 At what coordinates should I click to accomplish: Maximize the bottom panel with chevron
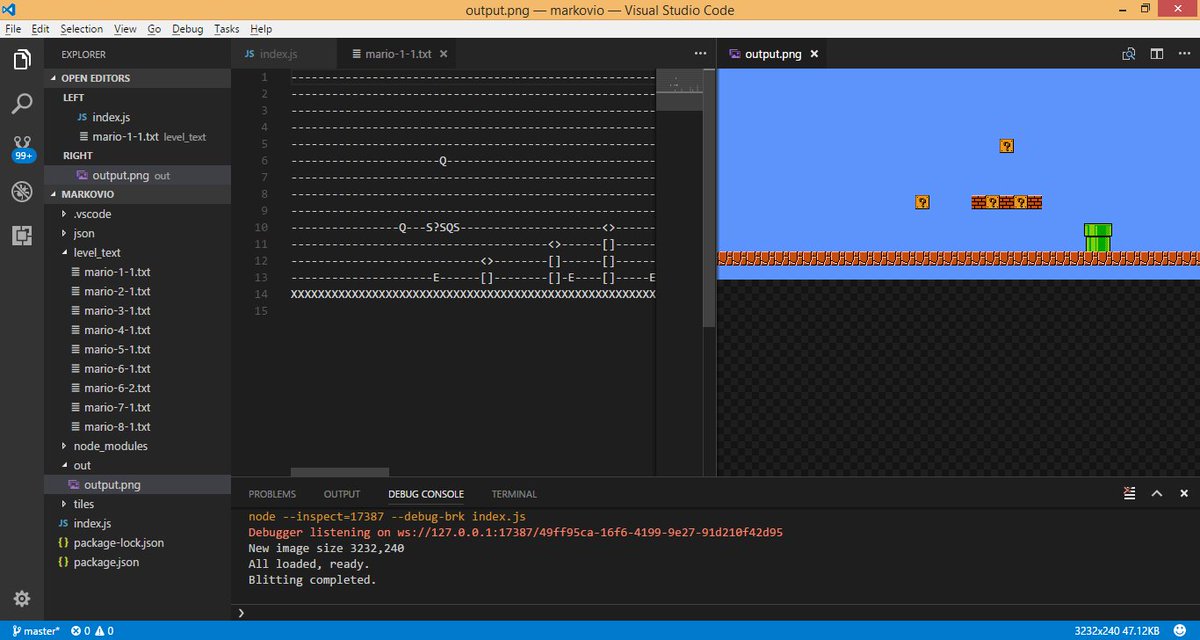[x=1157, y=493]
